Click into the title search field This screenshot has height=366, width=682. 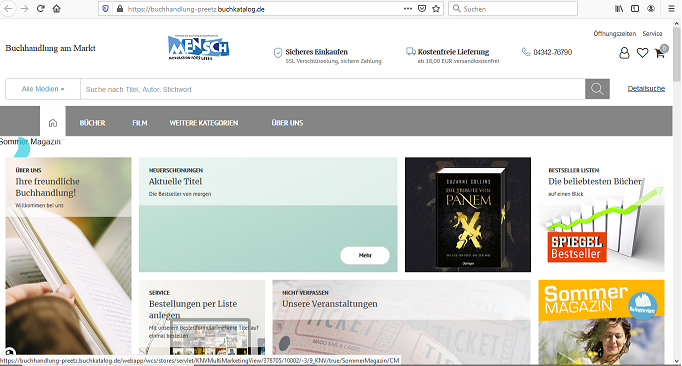point(333,89)
